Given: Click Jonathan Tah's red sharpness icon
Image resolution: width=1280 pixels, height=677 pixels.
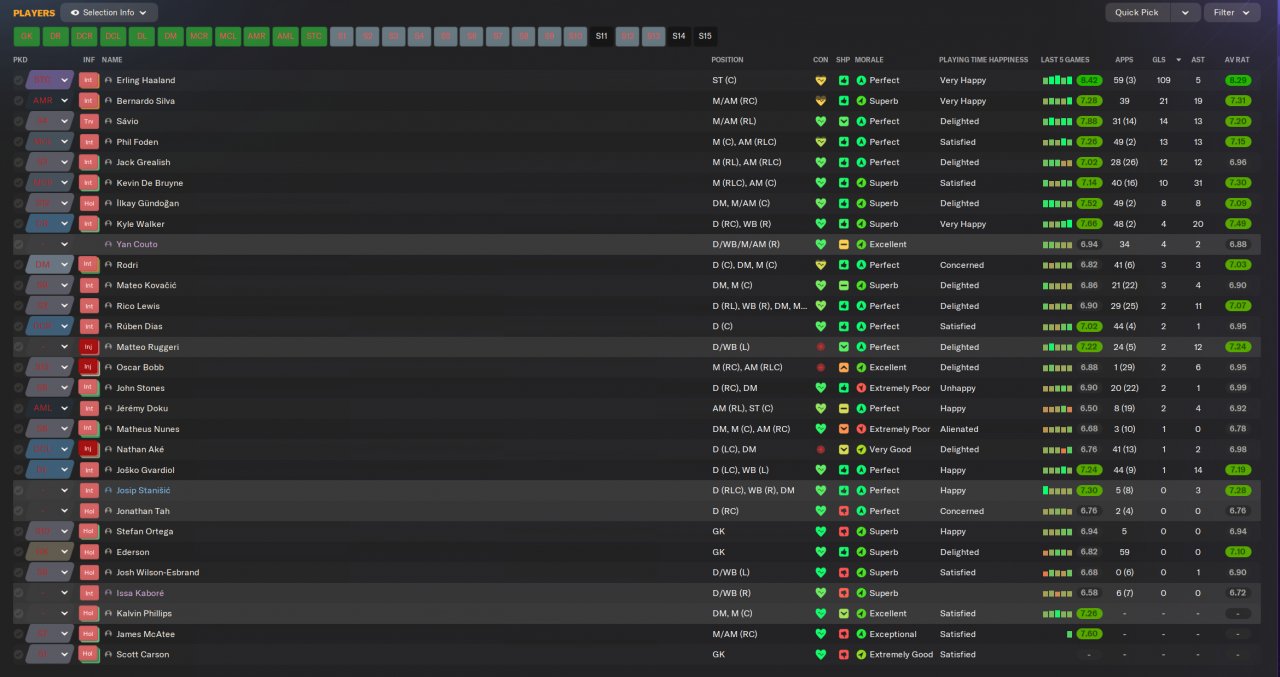Looking at the screenshot, I should tap(844, 511).
